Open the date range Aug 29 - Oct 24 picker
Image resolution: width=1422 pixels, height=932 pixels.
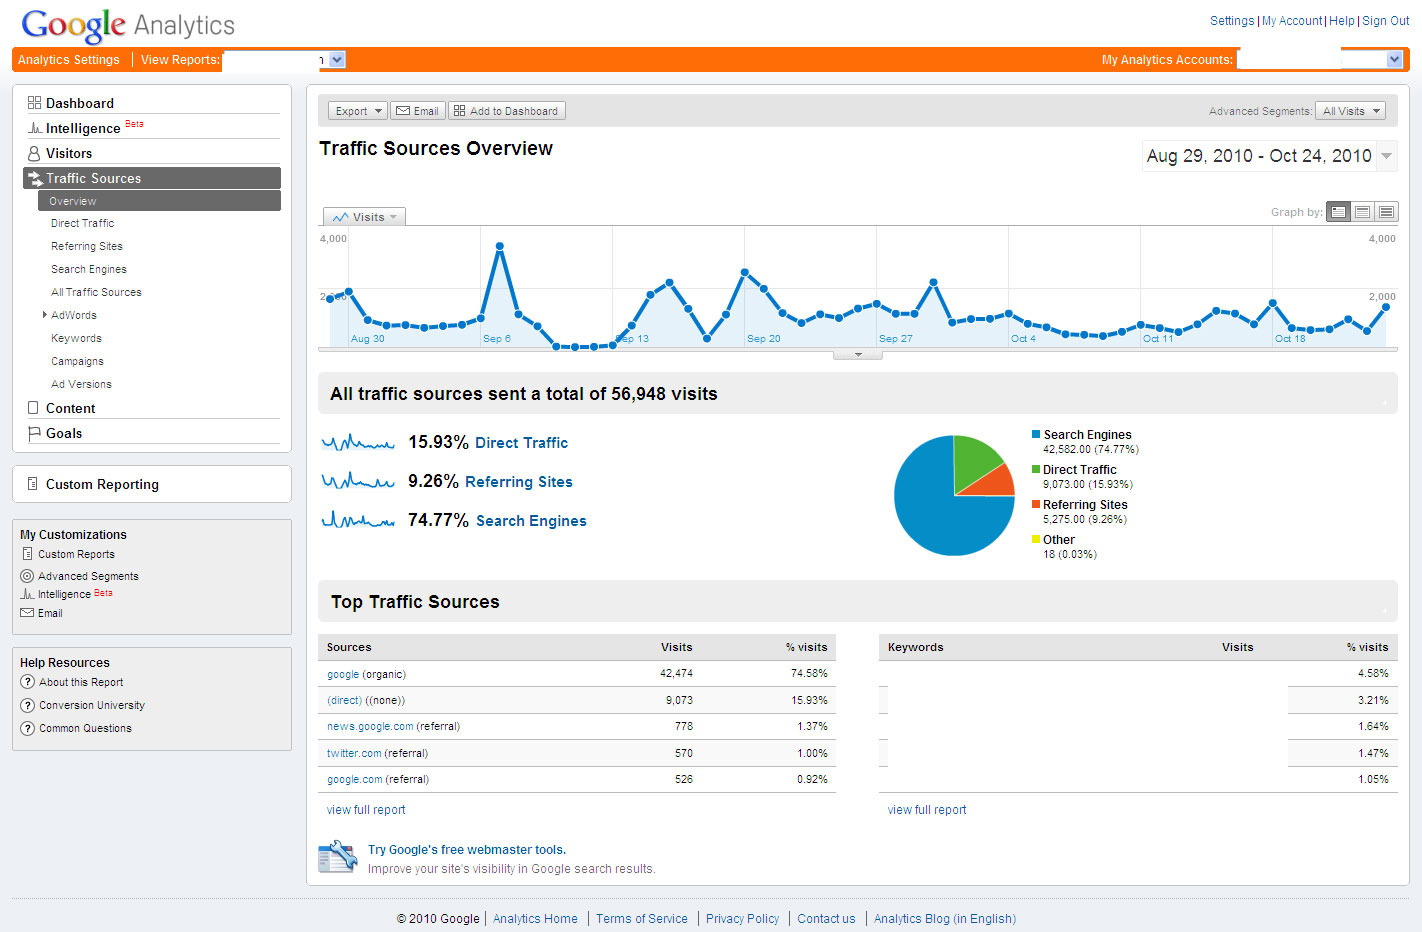[1268, 156]
